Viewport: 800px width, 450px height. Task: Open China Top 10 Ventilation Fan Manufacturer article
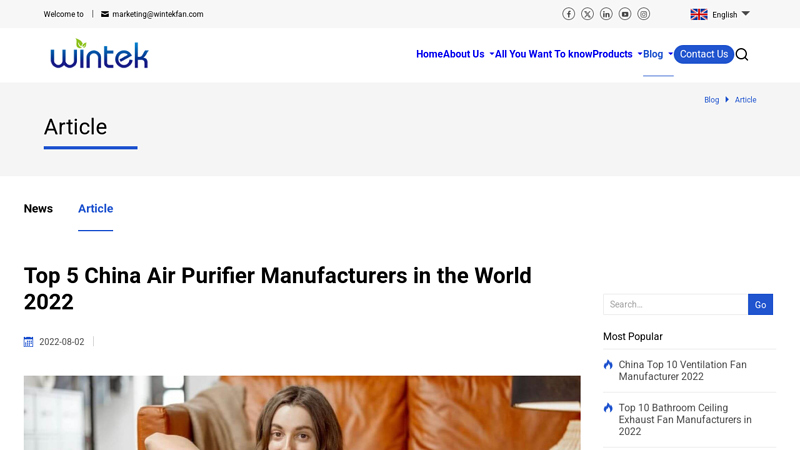click(x=682, y=370)
